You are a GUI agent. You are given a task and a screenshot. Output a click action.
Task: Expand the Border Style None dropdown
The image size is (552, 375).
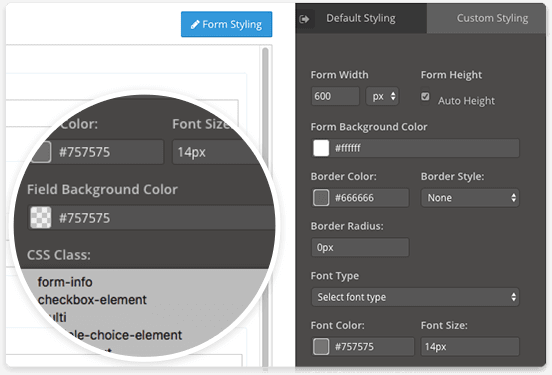470,198
